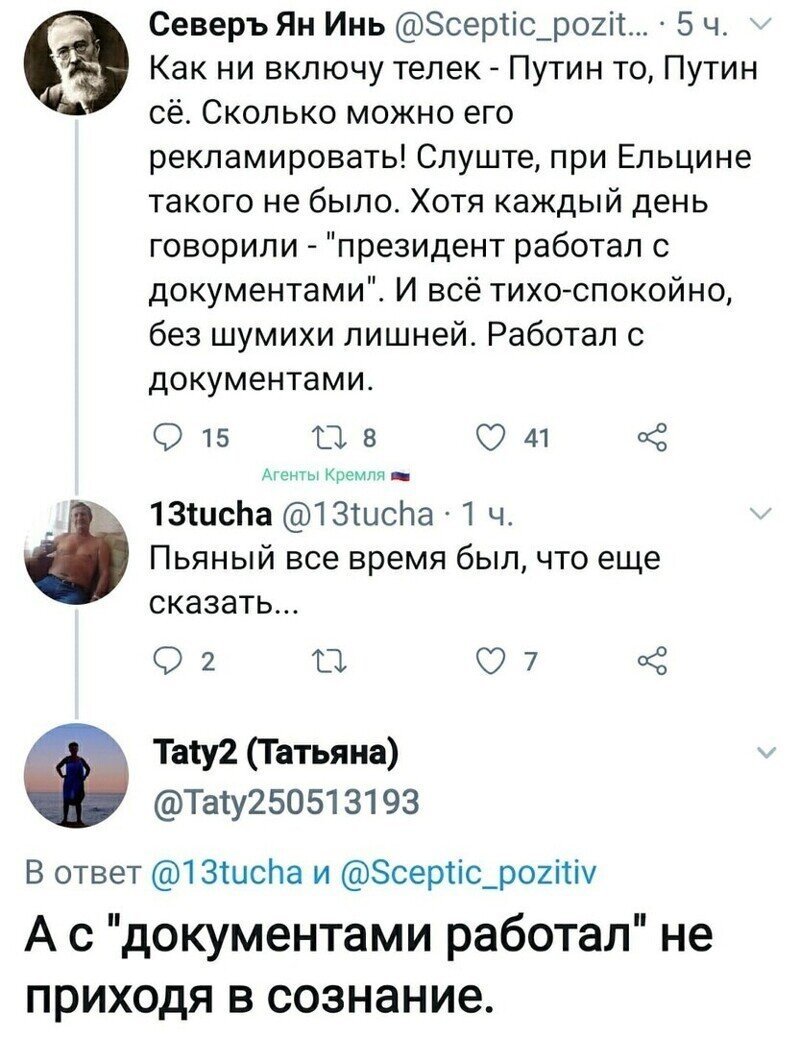800x1037 pixels.
Task: Share 13tucha's reply tweet
Action: [653, 661]
